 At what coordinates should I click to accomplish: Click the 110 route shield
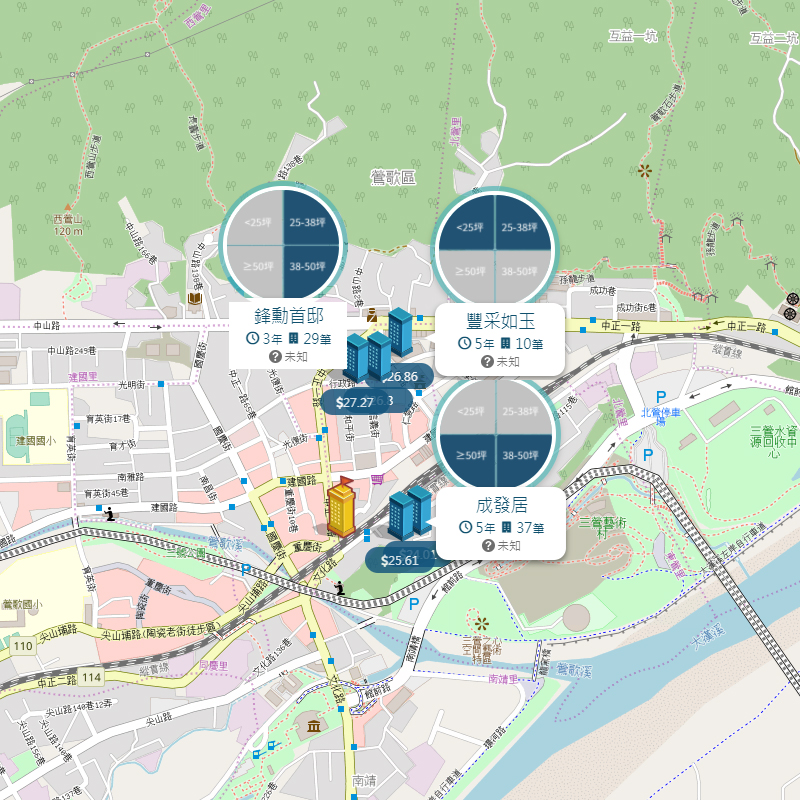click(23, 646)
